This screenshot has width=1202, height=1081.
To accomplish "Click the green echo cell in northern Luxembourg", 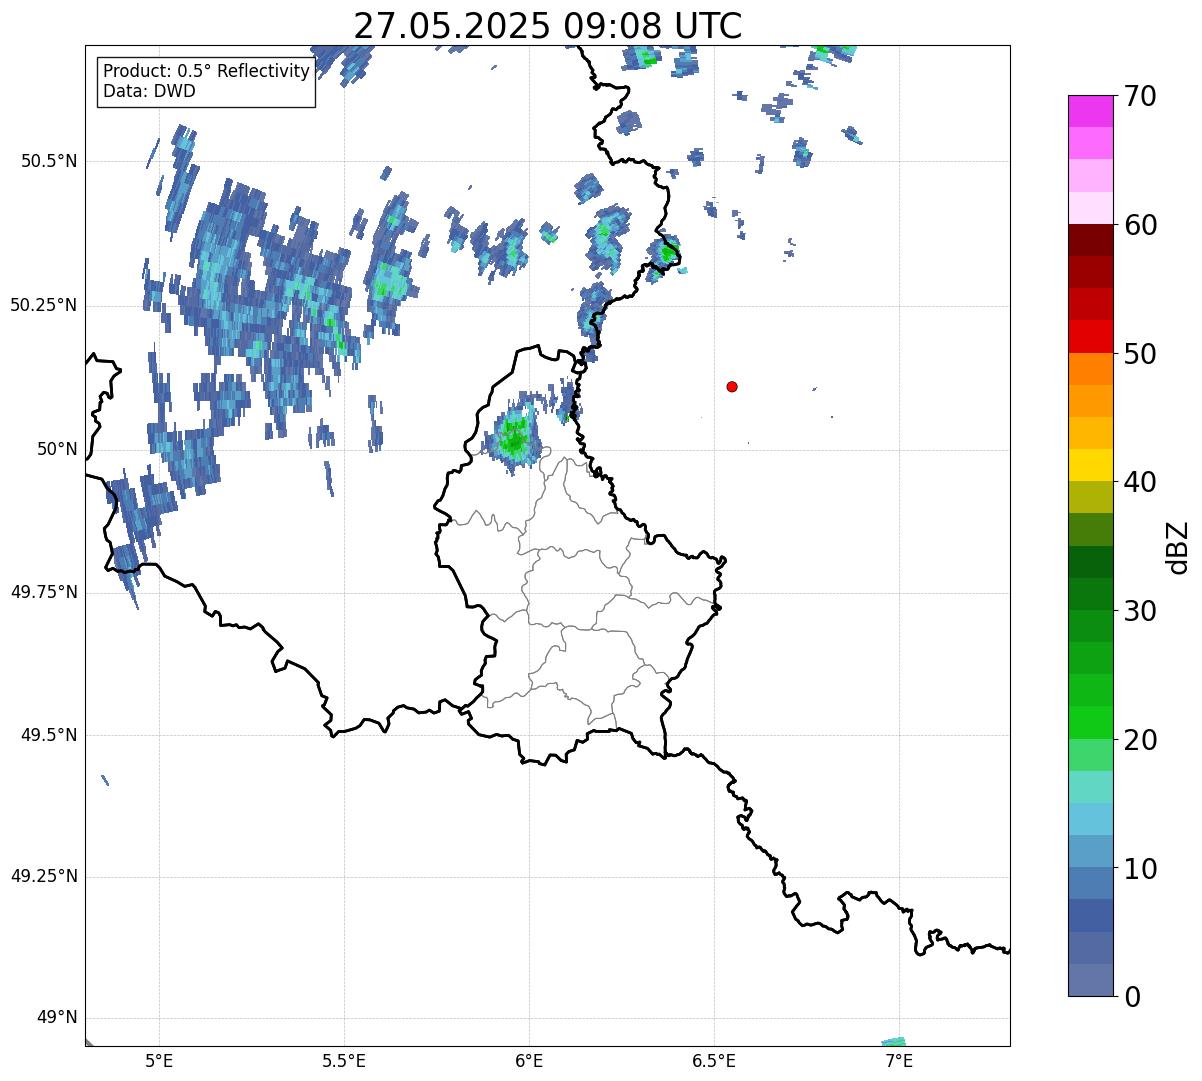I will point(514,437).
